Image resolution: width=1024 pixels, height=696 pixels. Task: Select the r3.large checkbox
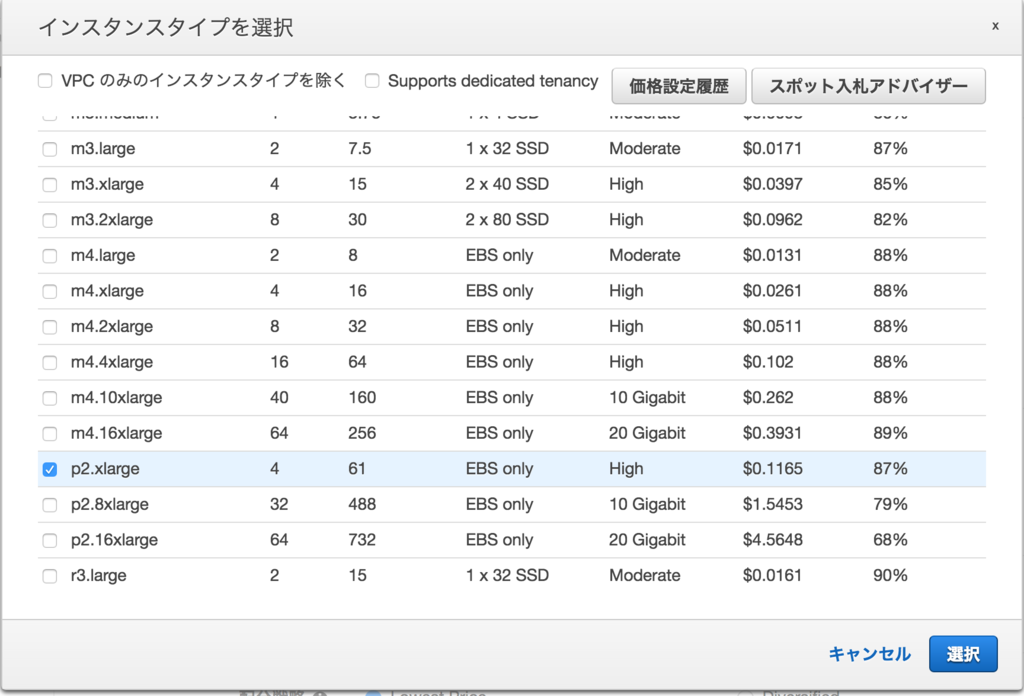point(50,576)
